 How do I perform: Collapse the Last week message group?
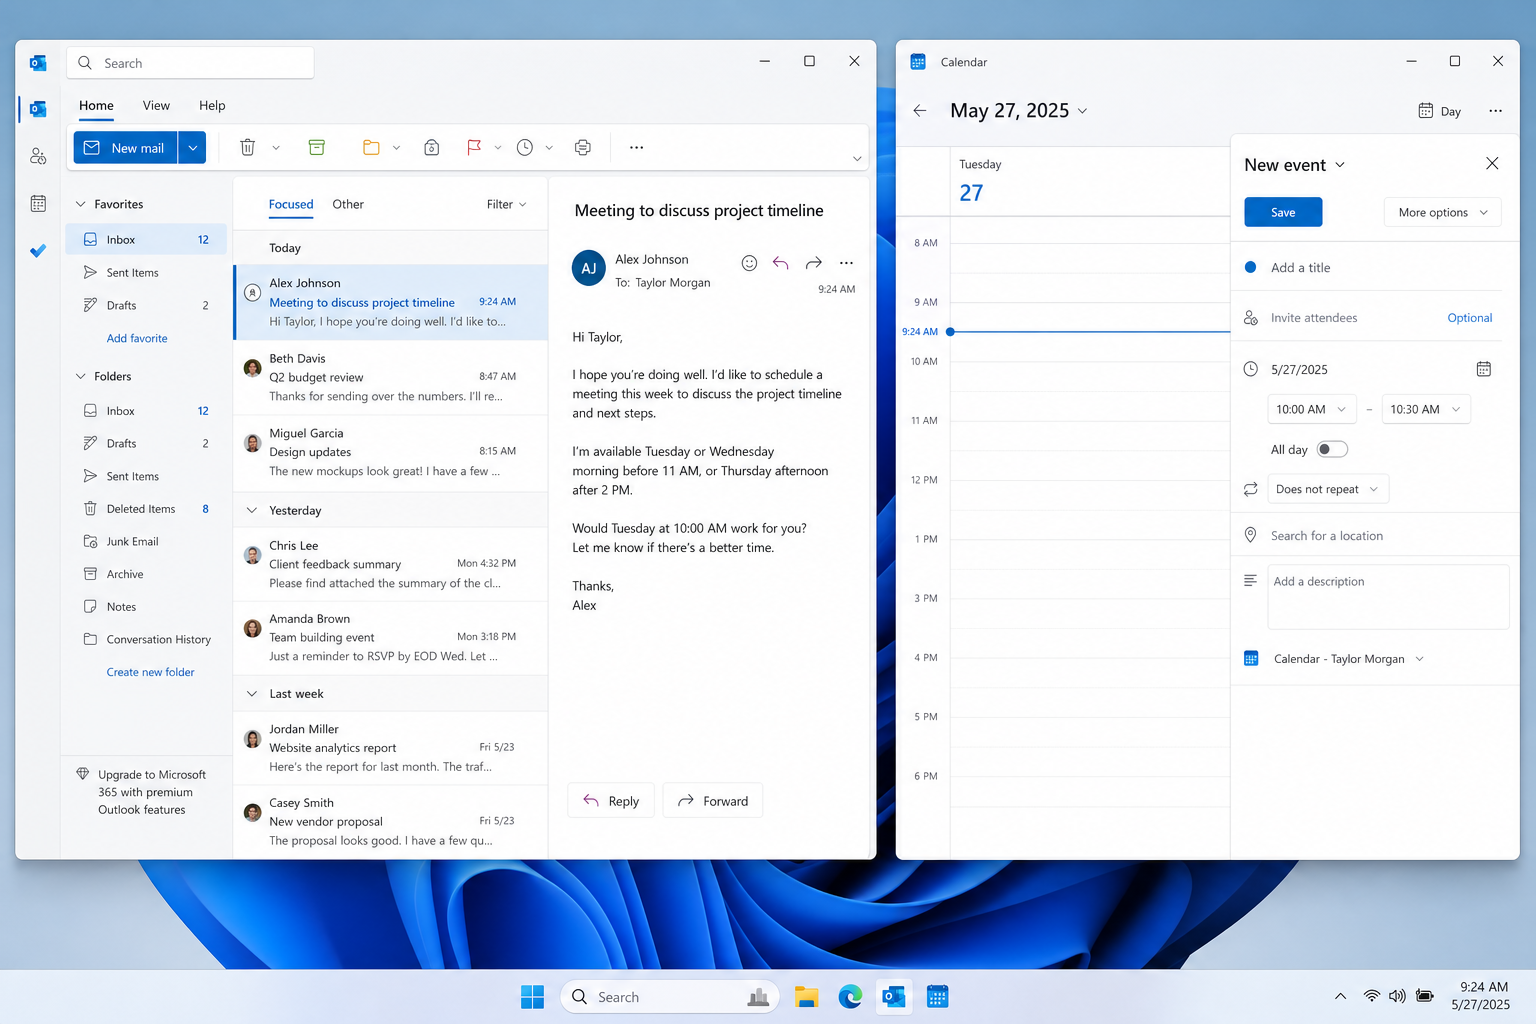click(x=252, y=693)
